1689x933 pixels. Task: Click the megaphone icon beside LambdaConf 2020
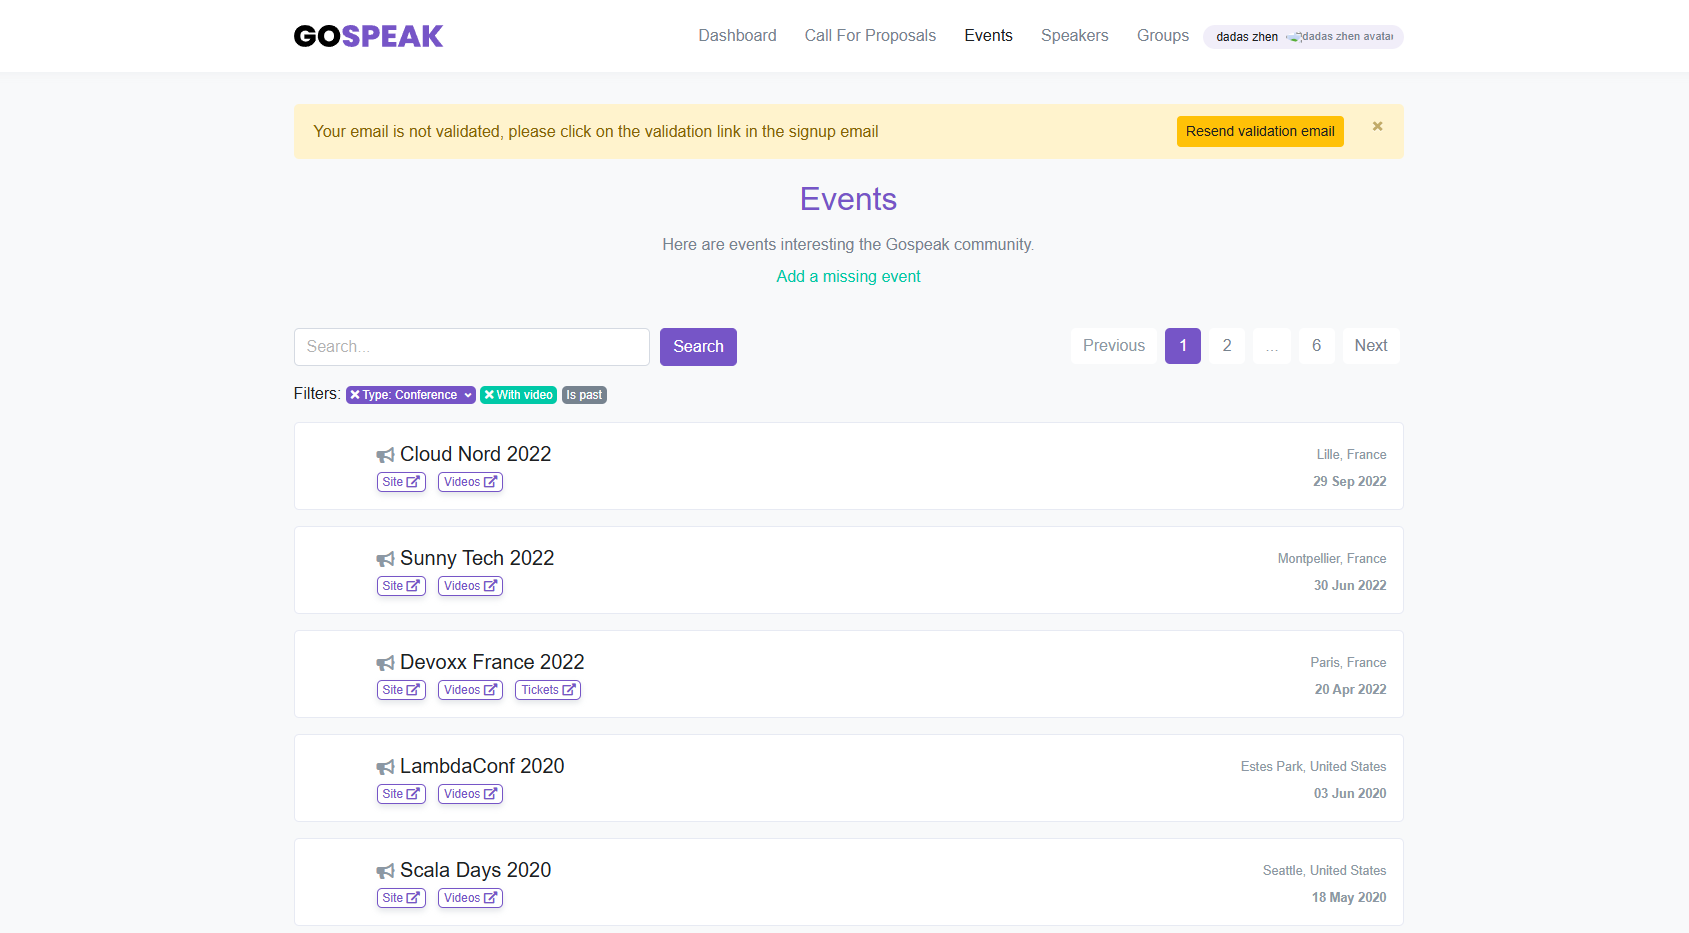pos(385,767)
